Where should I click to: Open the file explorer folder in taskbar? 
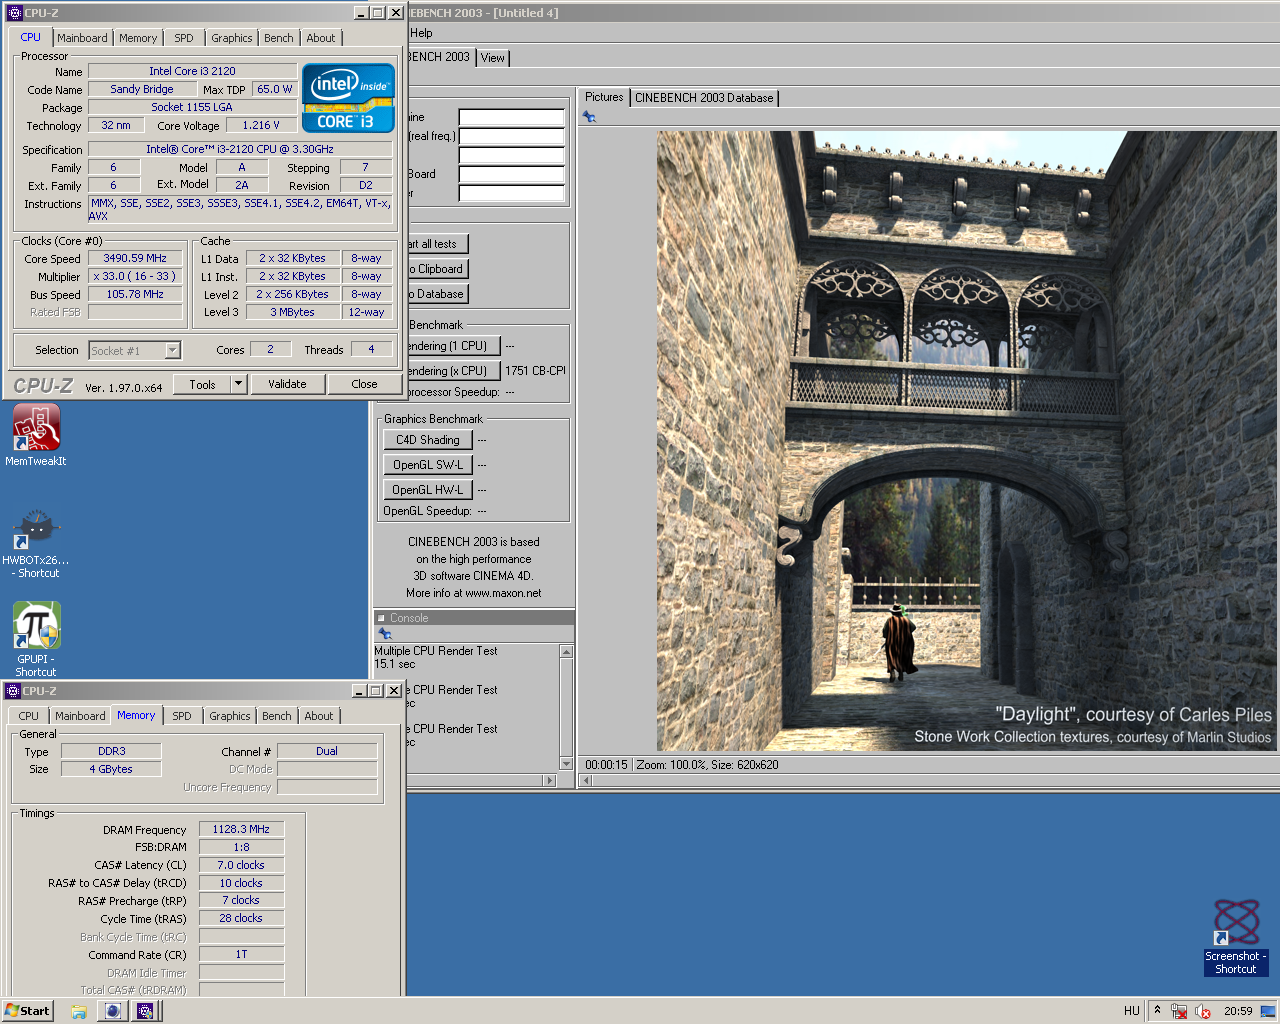point(79,1011)
